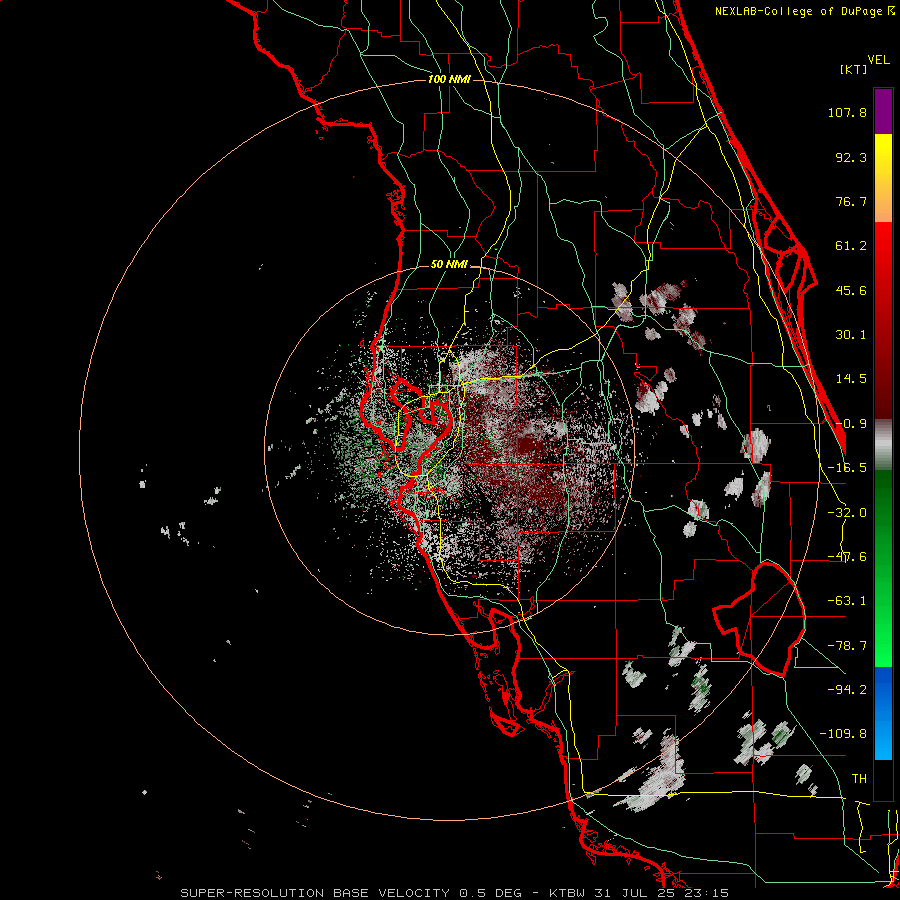Click the blue segment of the velocity color bar
This screenshot has height=900, width=900.
(883, 713)
